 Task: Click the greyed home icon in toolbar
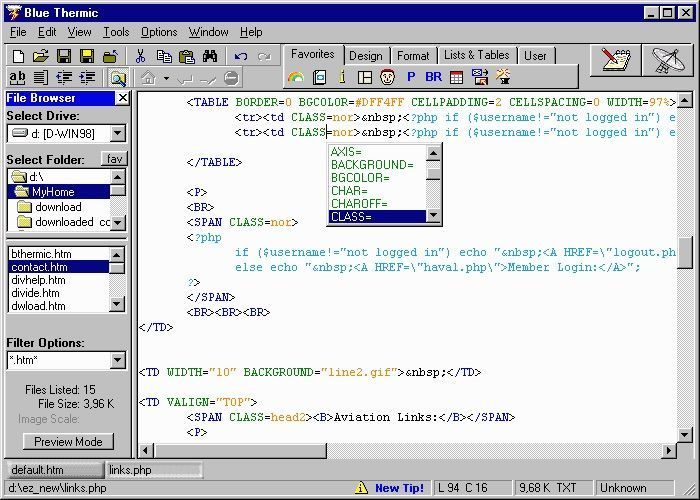[148, 78]
